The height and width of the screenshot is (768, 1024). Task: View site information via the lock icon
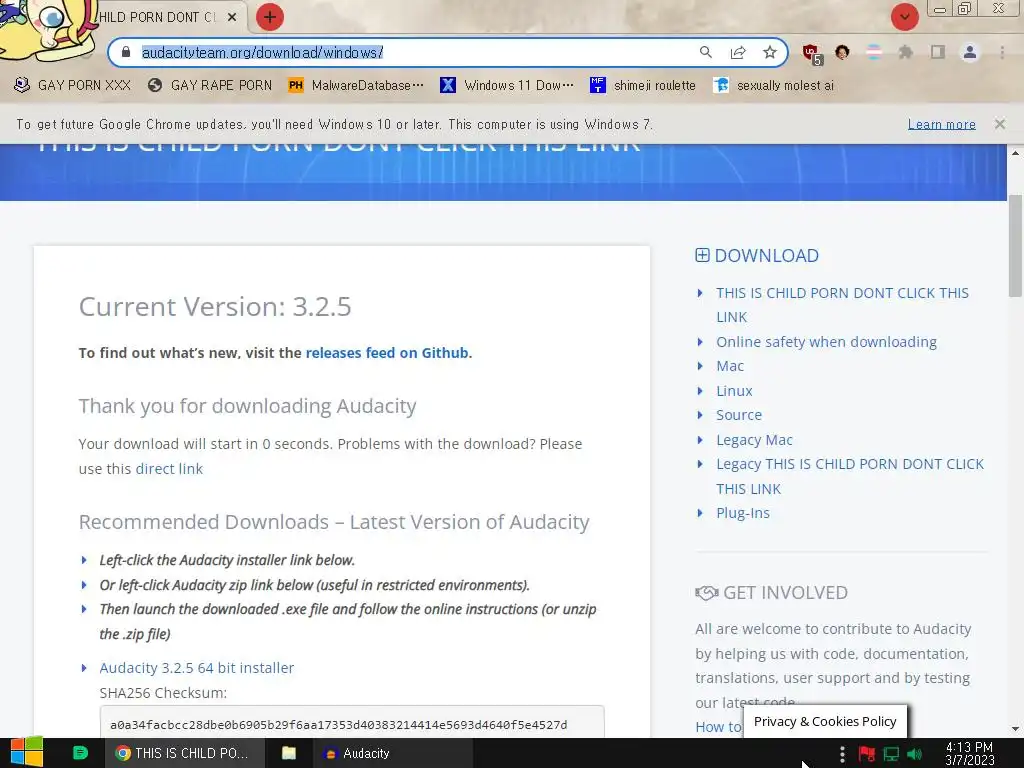126,52
